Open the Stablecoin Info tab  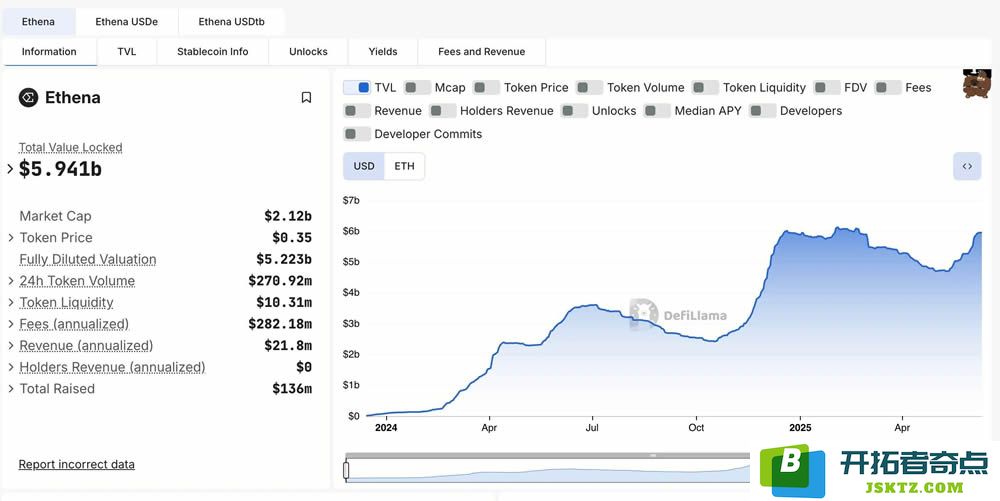click(x=213, y=52)
